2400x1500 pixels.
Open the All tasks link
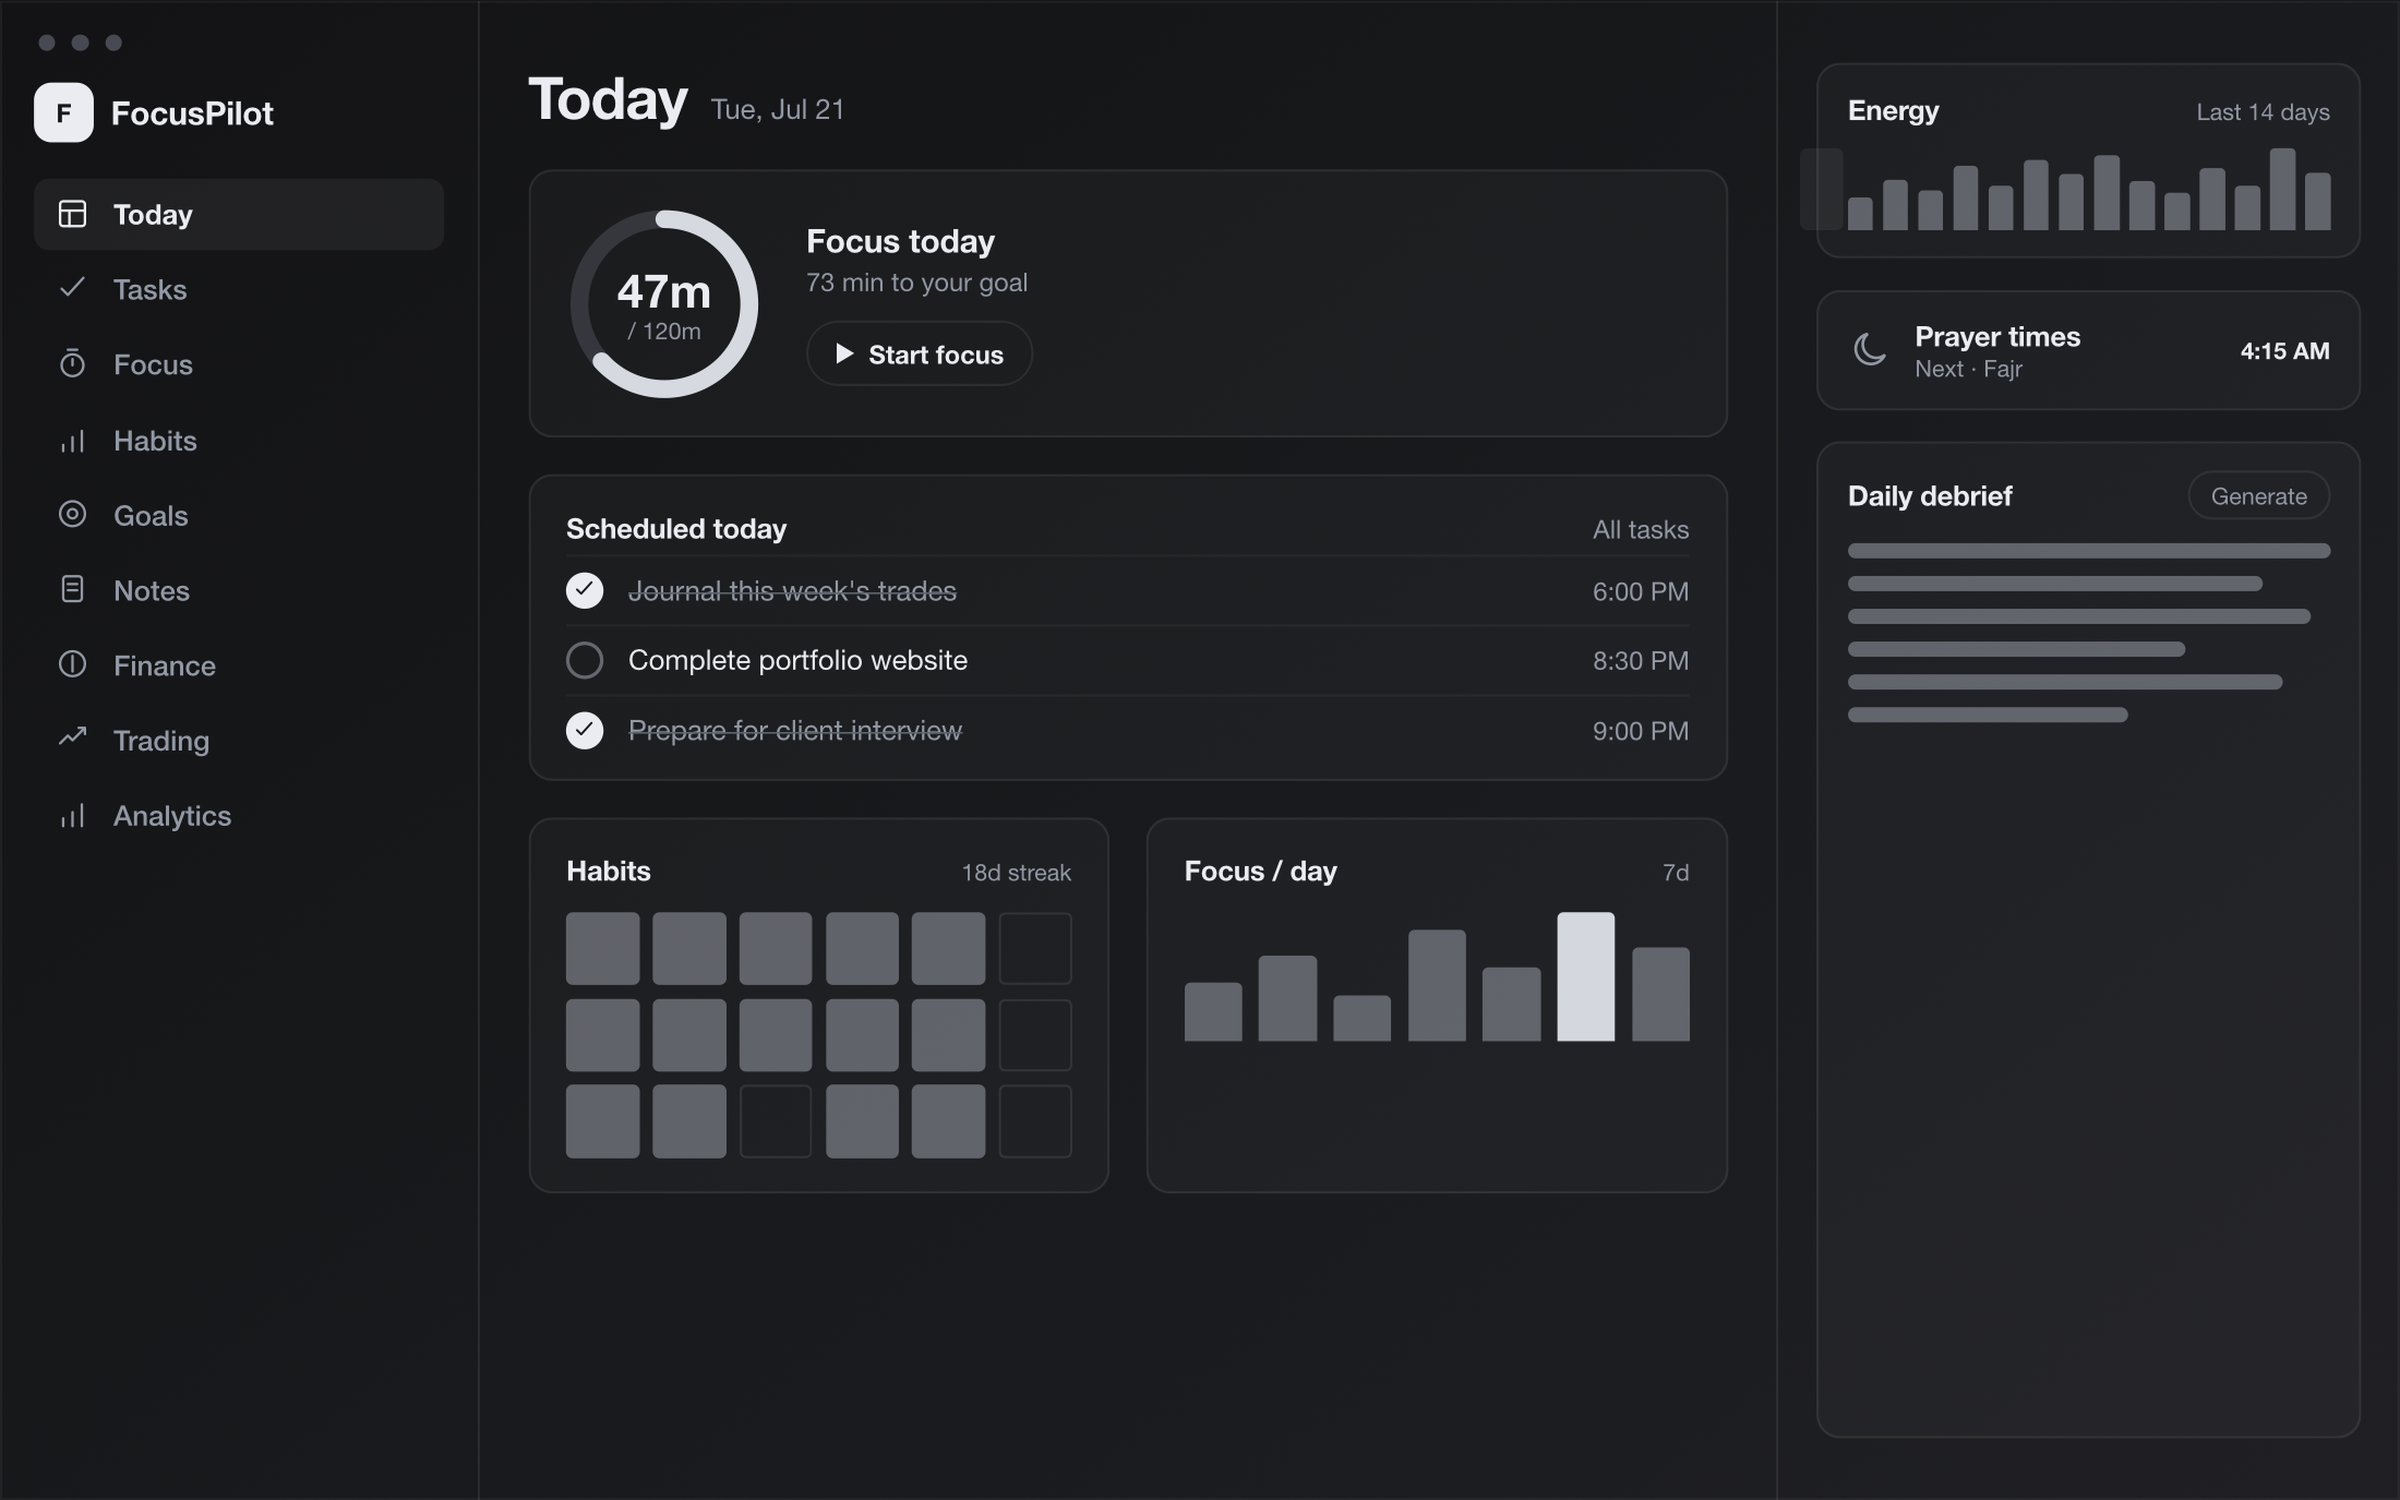click(1640, 529)
